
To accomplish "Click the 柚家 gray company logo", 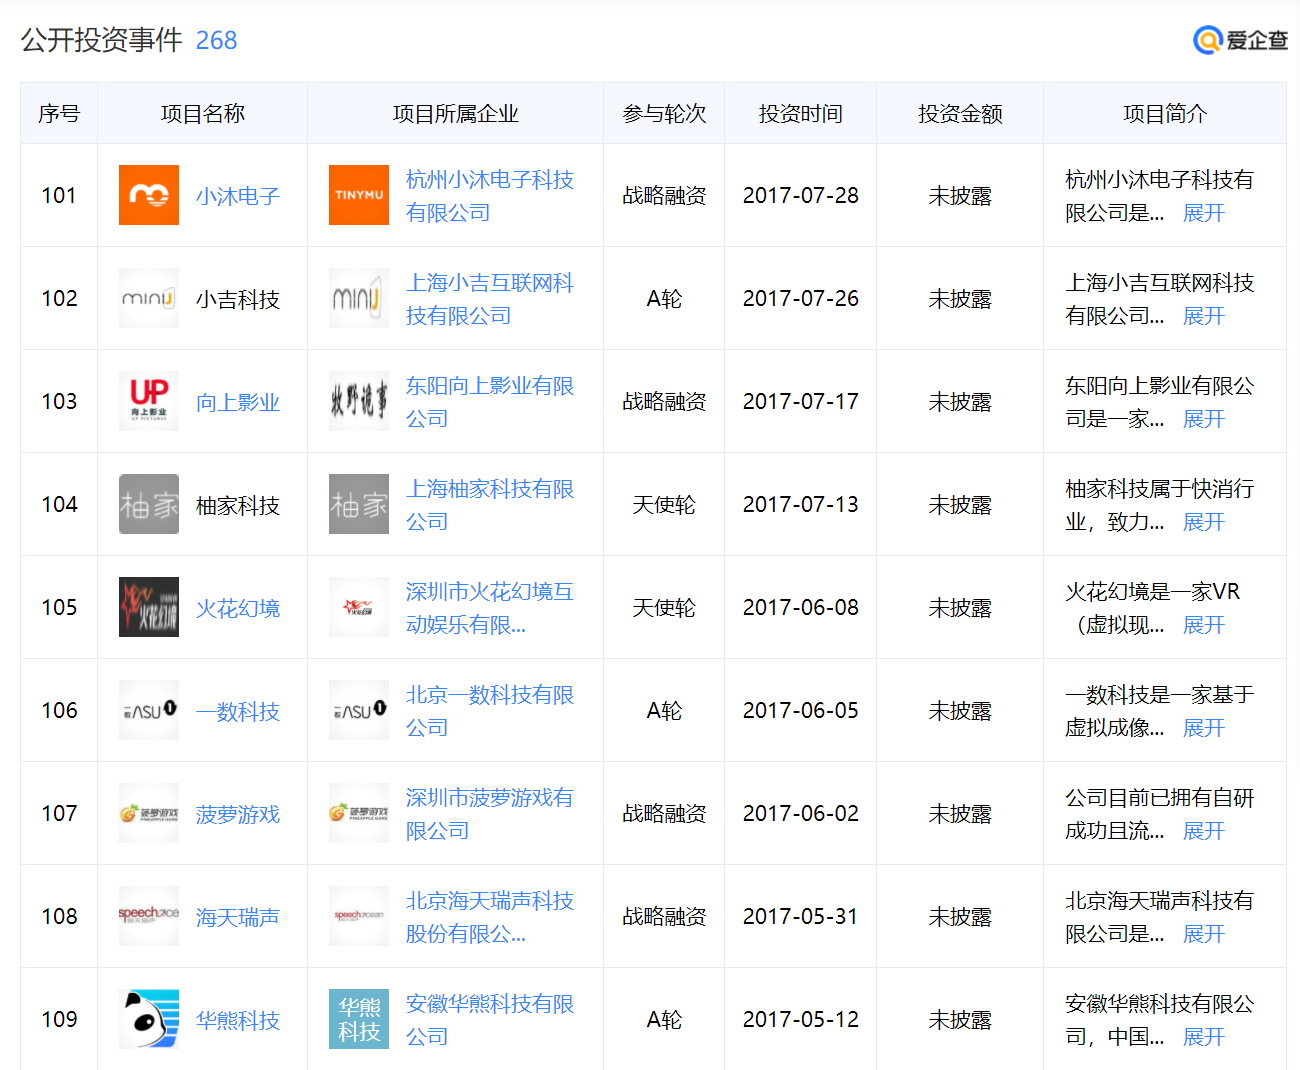I will [358, 504].
